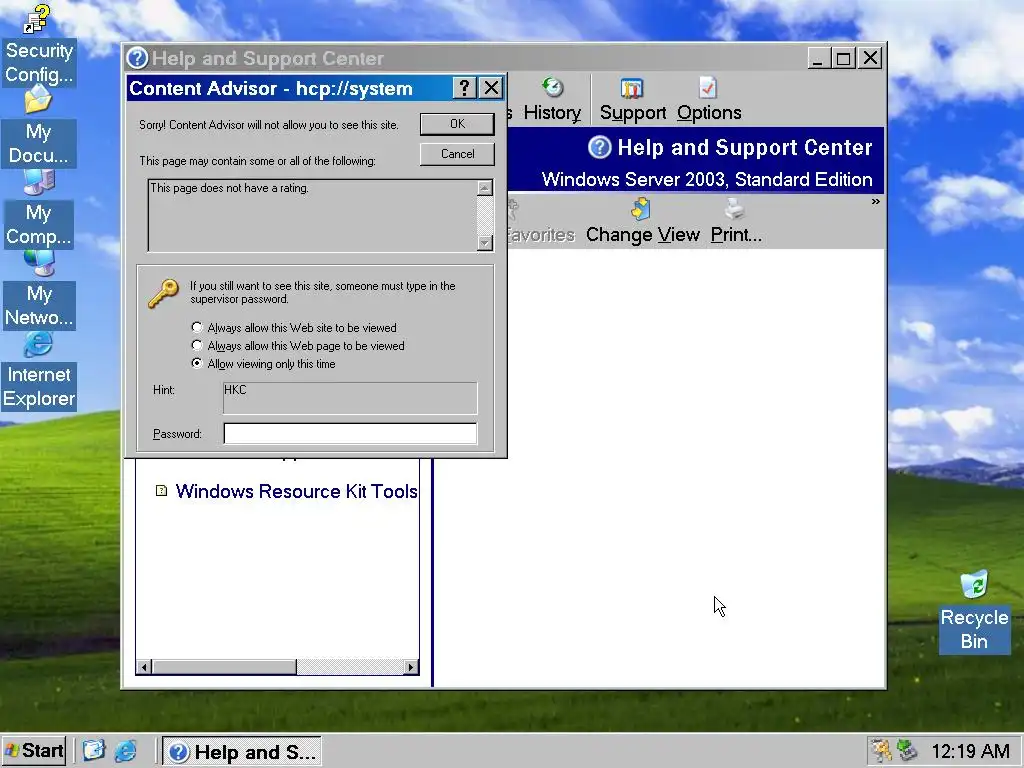This screenshot has width=1024, height=768.
Task: Click the gold key icon
Action: [163, 293]
